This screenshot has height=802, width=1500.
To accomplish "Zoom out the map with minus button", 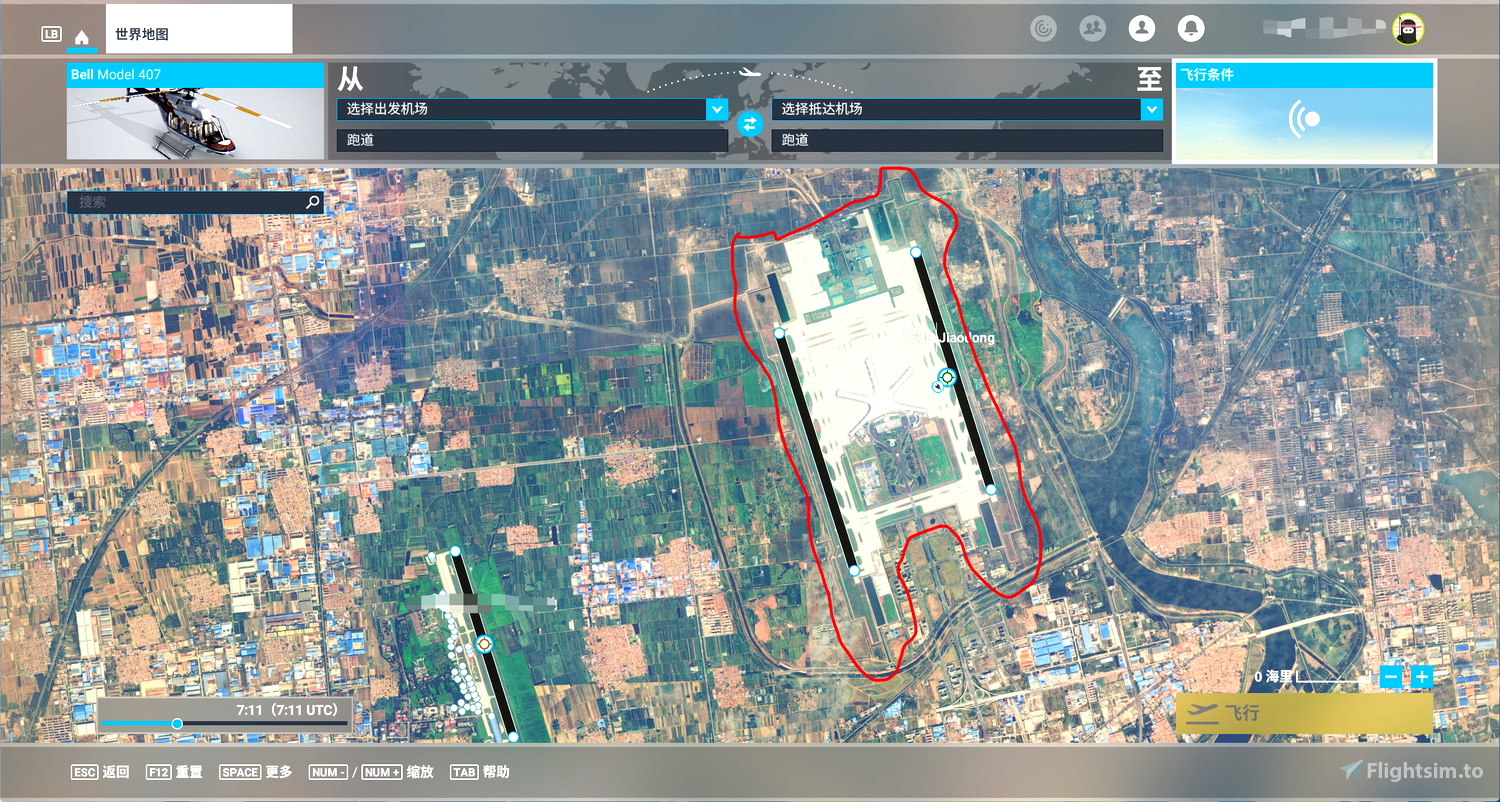I will point(1390,677).
